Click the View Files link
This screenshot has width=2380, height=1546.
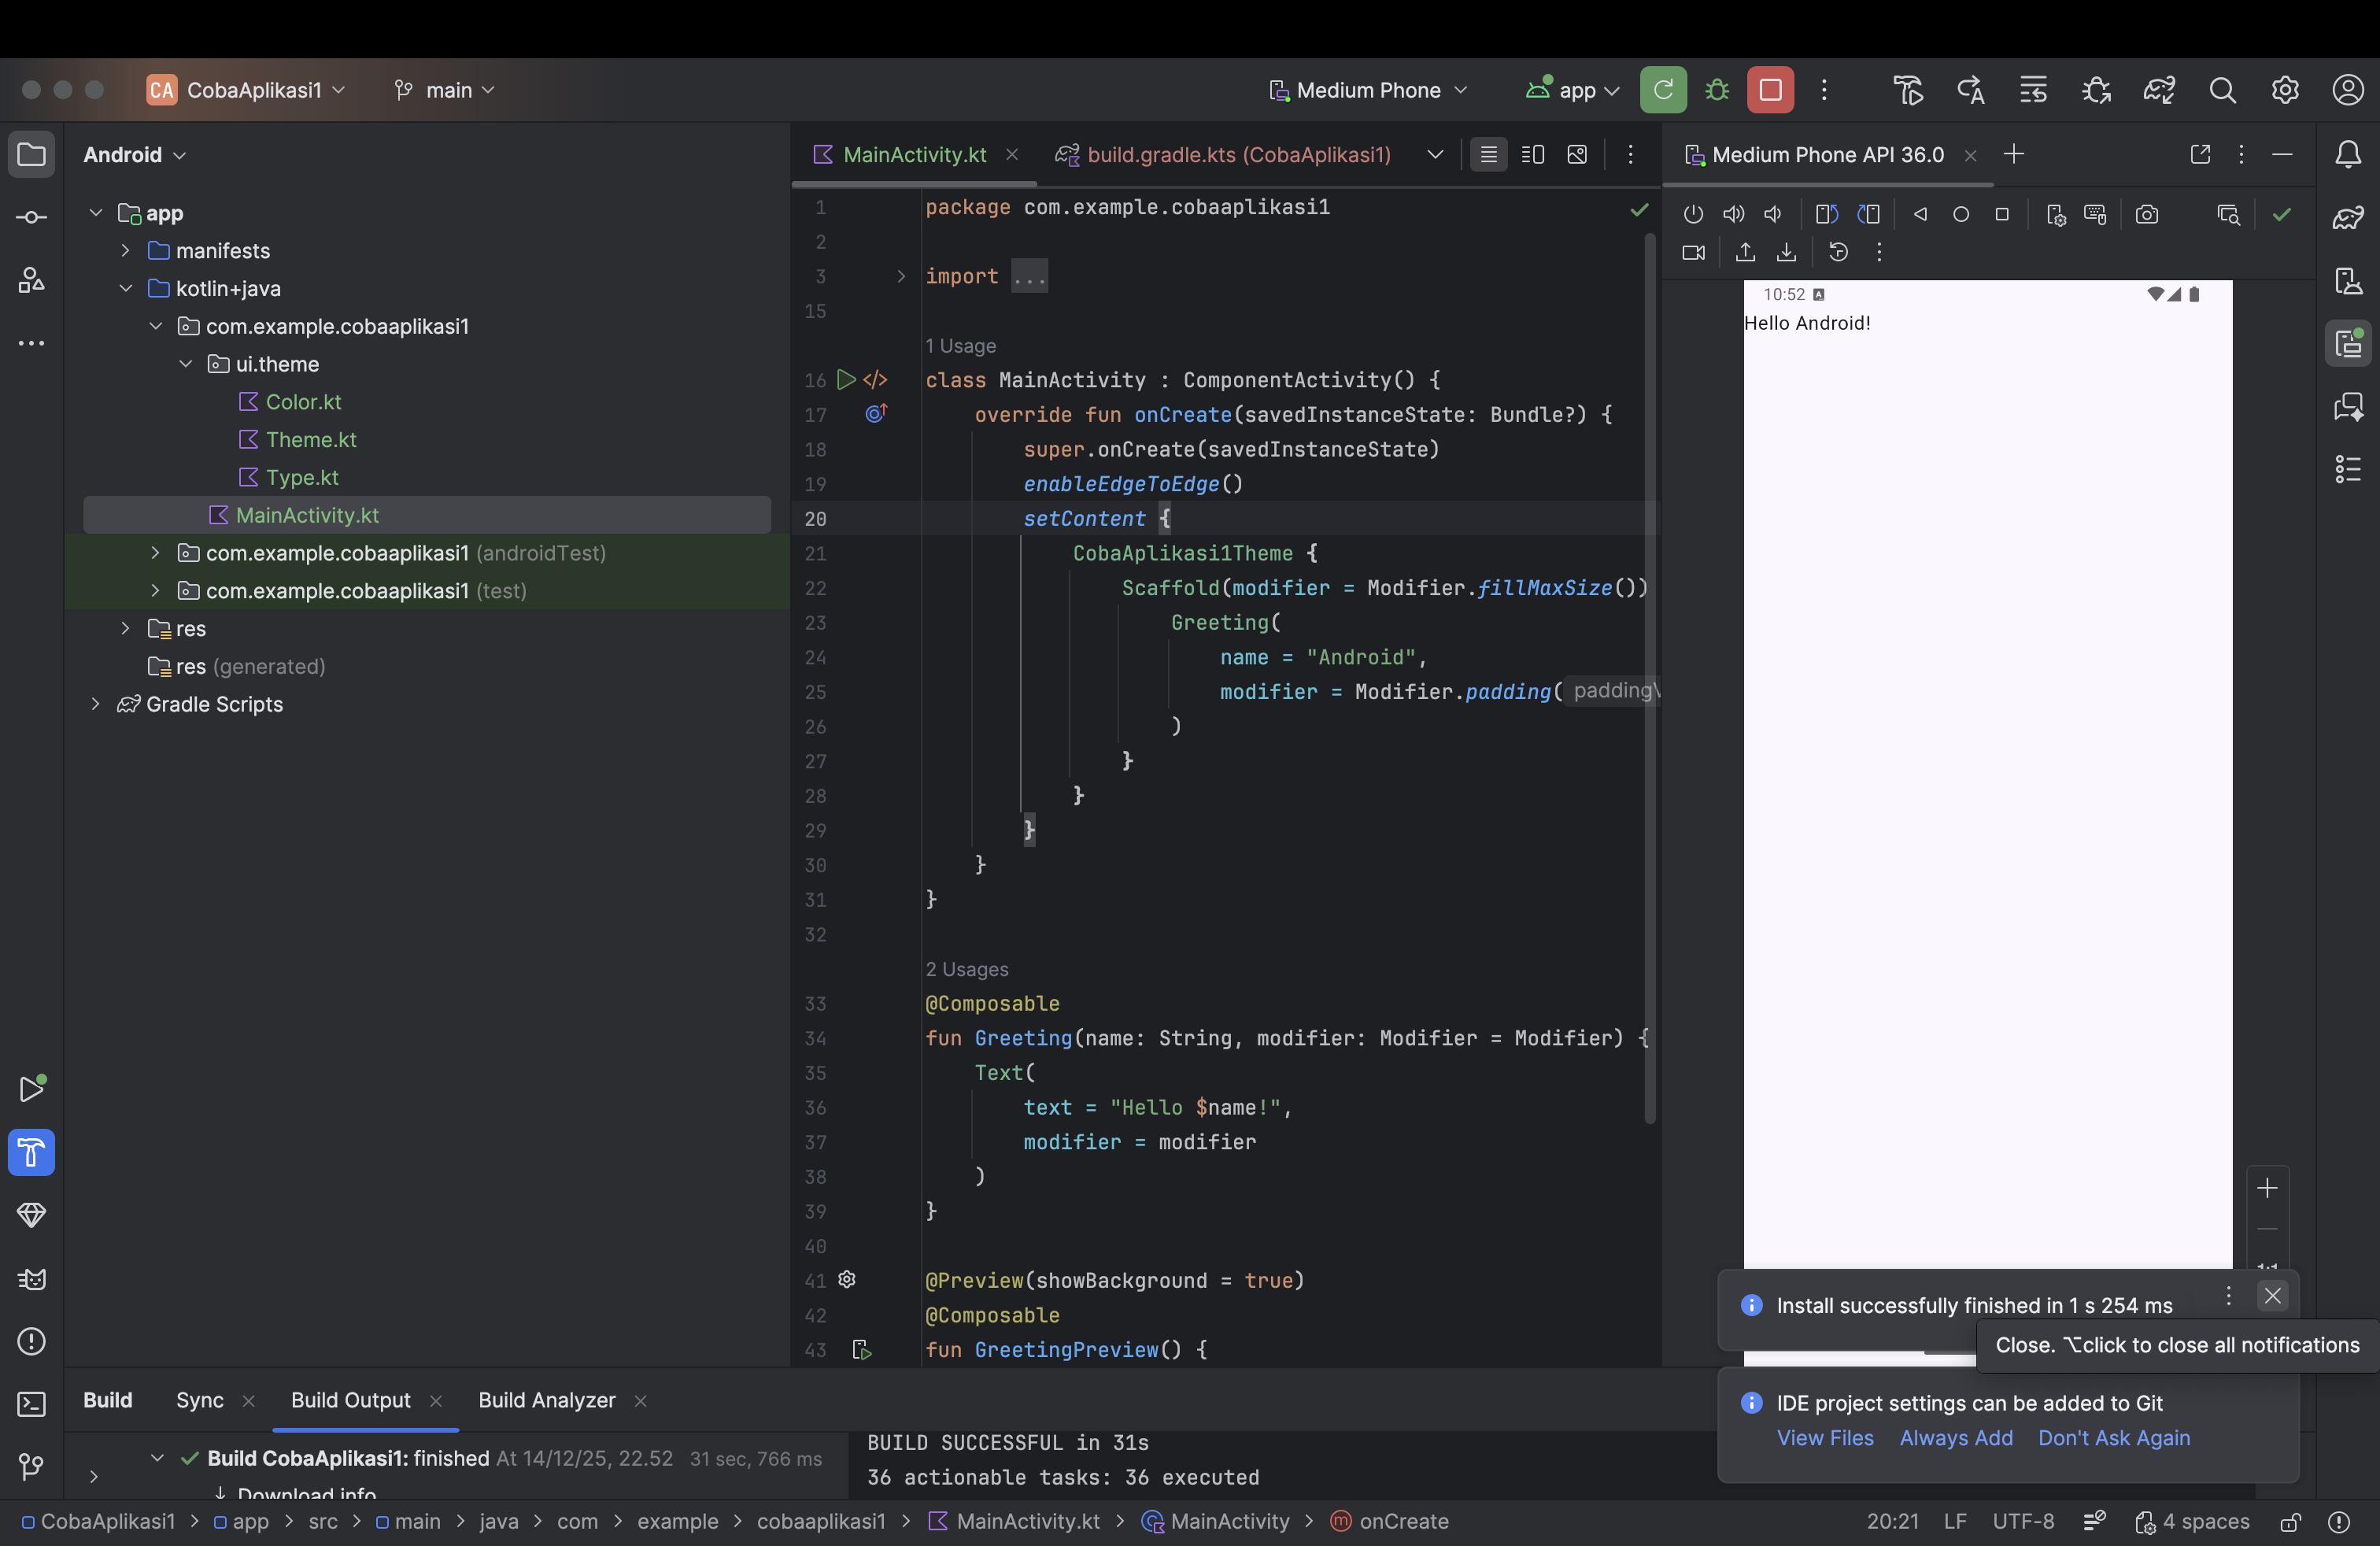tap(1824, 1438)
